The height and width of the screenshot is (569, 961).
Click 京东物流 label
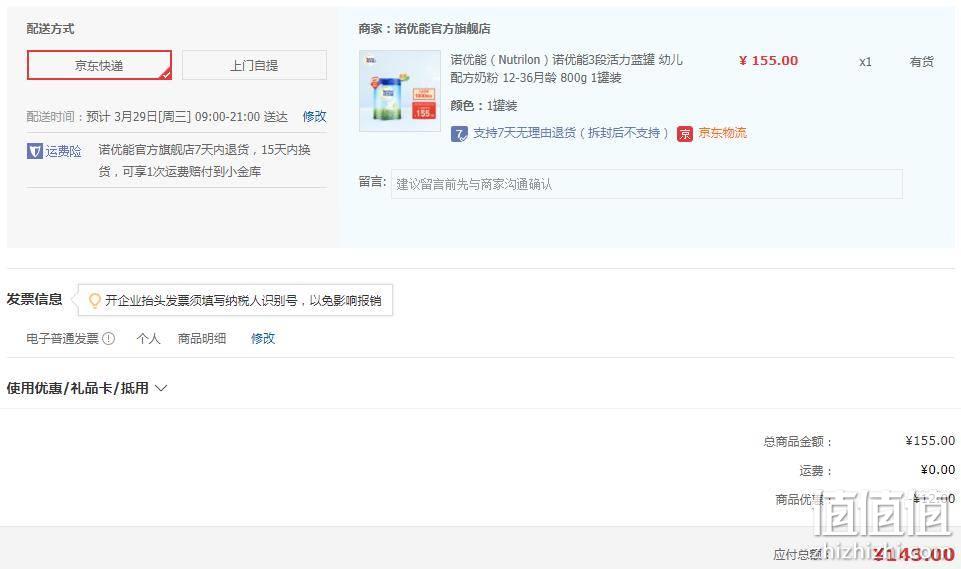pyautogui.click(x=723, y=133)
